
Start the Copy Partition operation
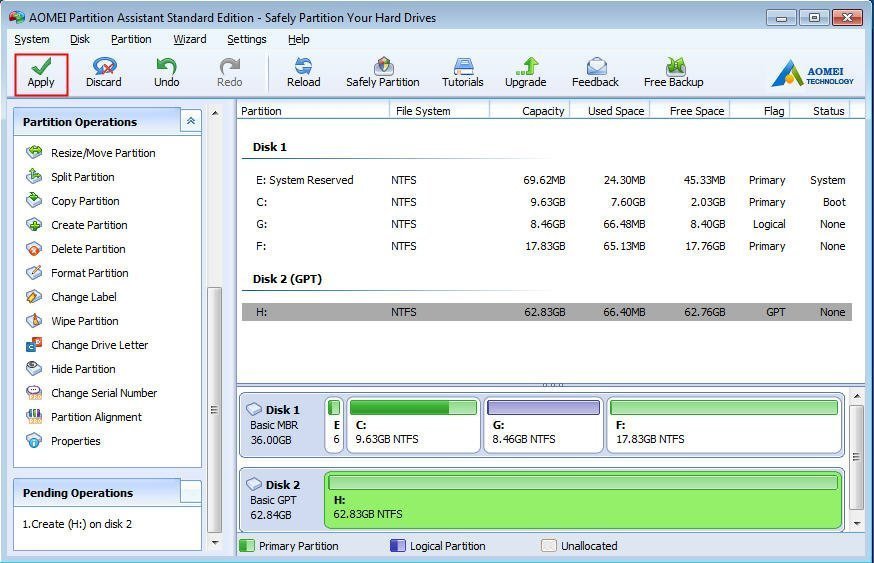(72, 201)
